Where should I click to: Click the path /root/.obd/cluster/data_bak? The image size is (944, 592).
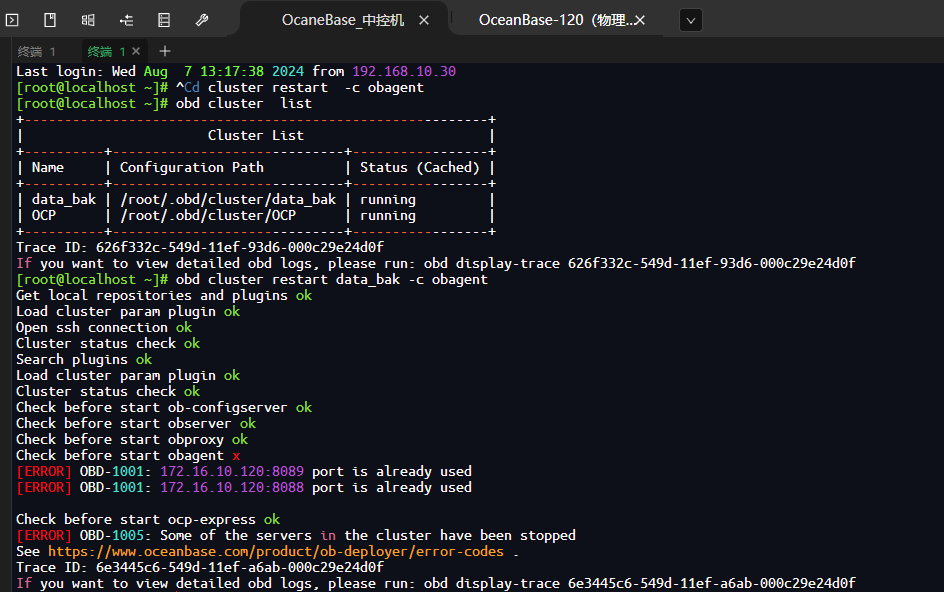pyautogui.click(x=228, y=200)
